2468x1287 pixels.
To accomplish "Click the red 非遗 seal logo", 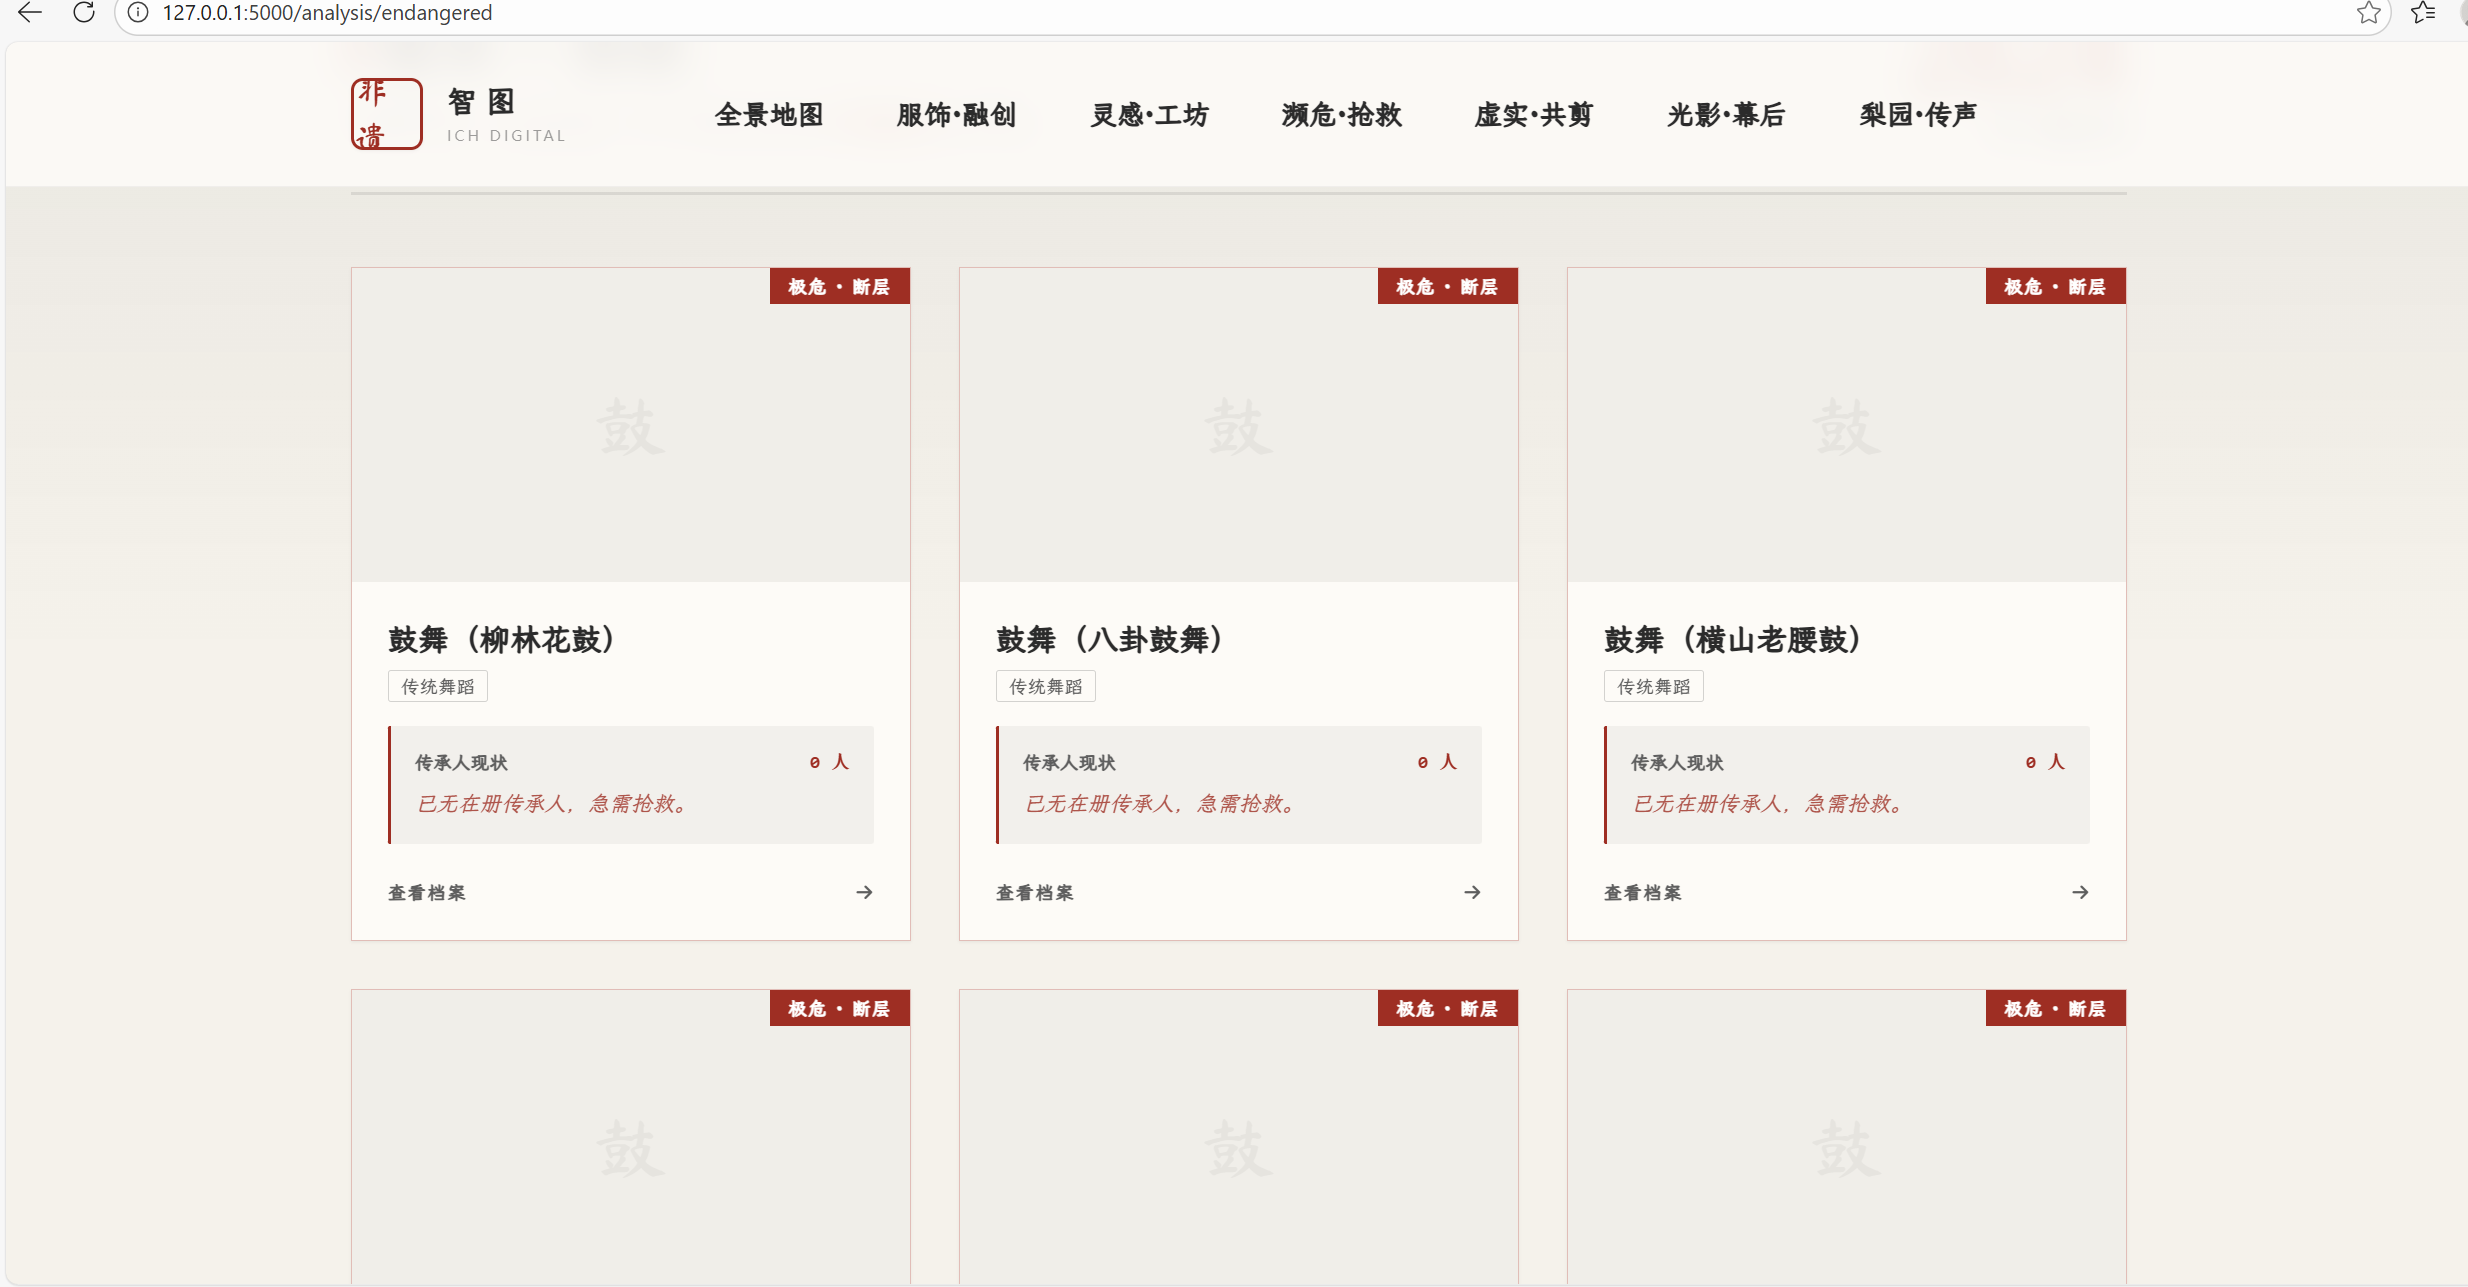I will [386, 114].
